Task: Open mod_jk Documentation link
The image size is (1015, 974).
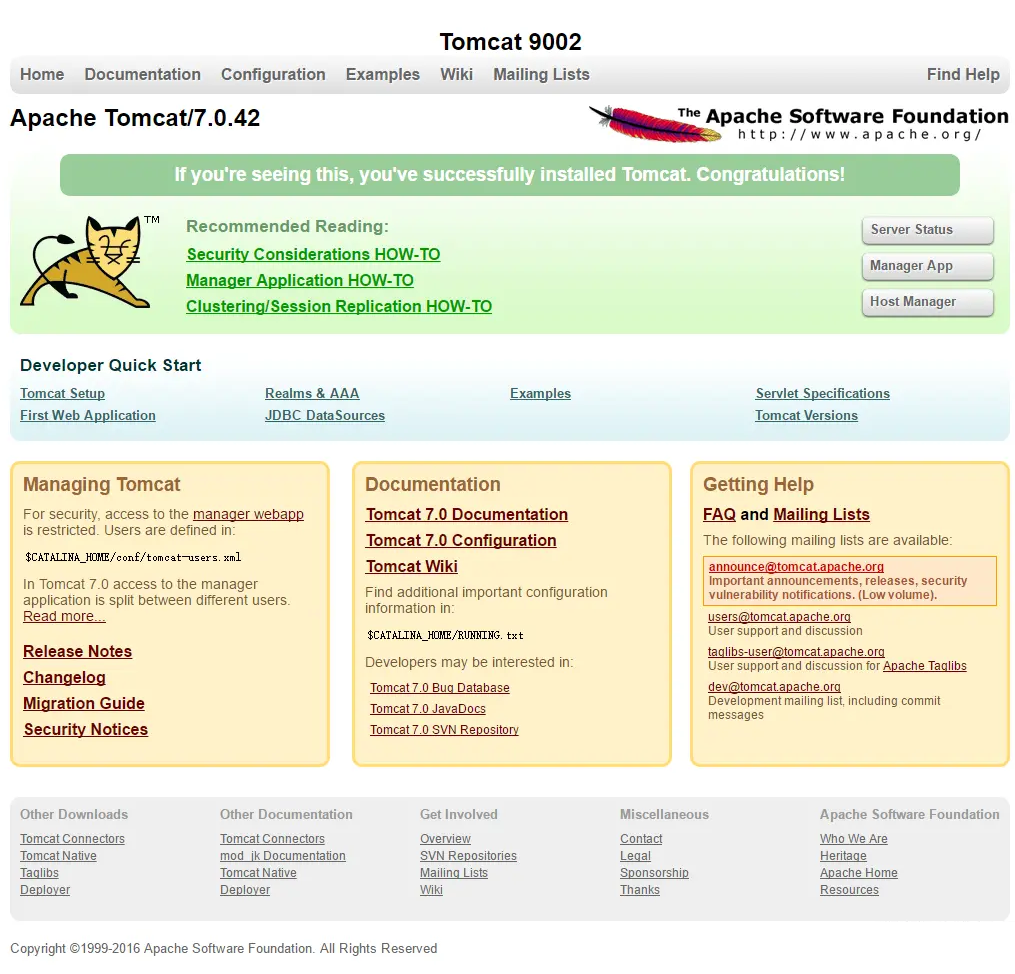Action: click(283, 856)
